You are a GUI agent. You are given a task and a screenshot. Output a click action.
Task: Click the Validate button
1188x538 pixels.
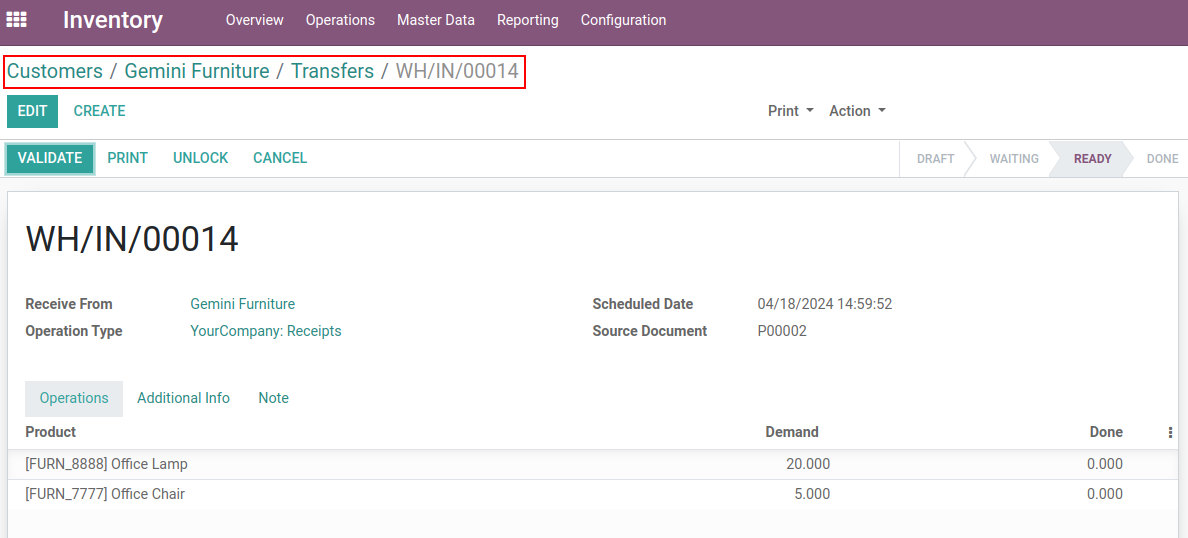point(50,158)
